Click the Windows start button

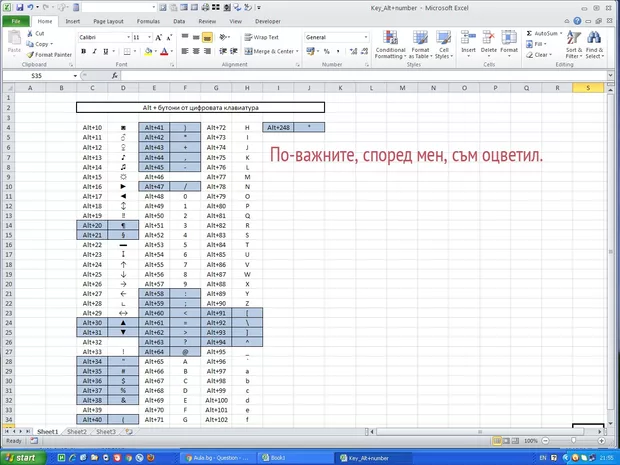[21, 458]
